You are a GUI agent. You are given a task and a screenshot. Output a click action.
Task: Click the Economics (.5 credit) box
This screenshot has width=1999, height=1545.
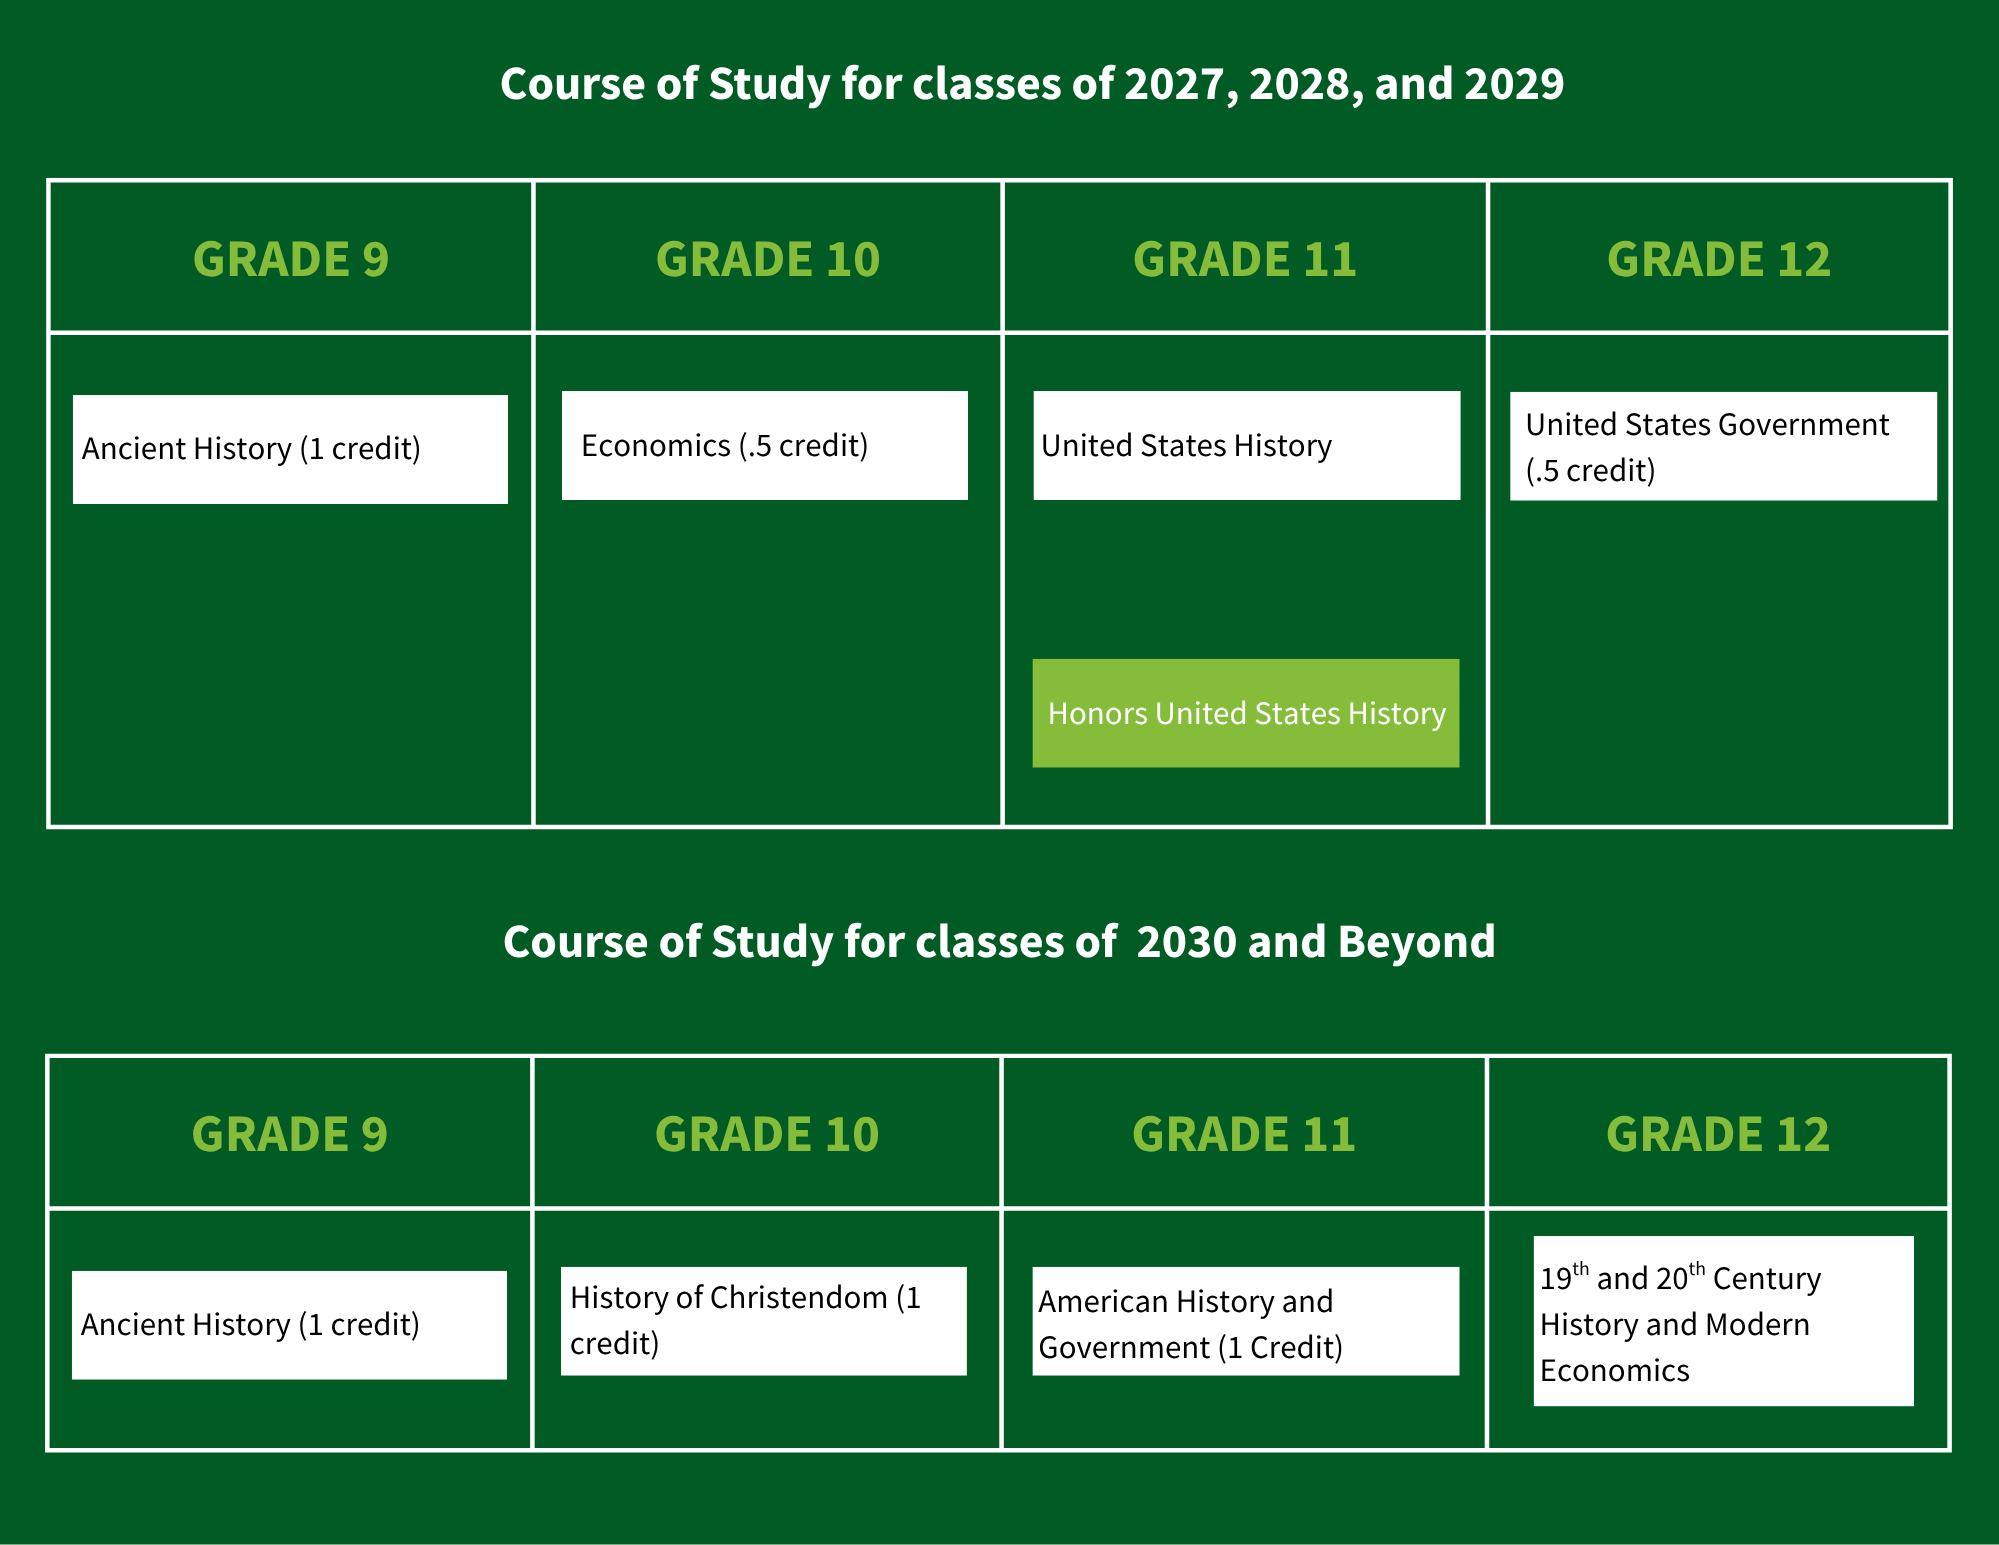click(765, 445)
